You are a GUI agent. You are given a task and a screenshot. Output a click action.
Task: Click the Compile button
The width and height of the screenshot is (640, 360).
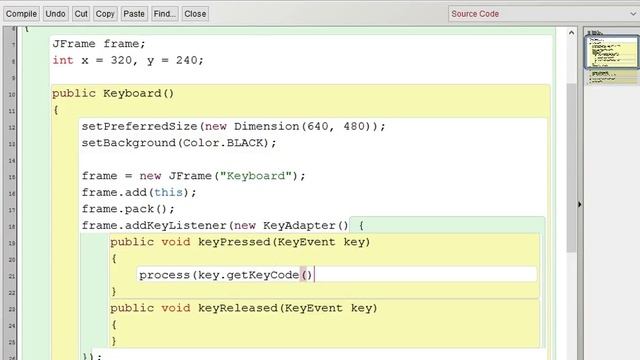click(21, 14)
